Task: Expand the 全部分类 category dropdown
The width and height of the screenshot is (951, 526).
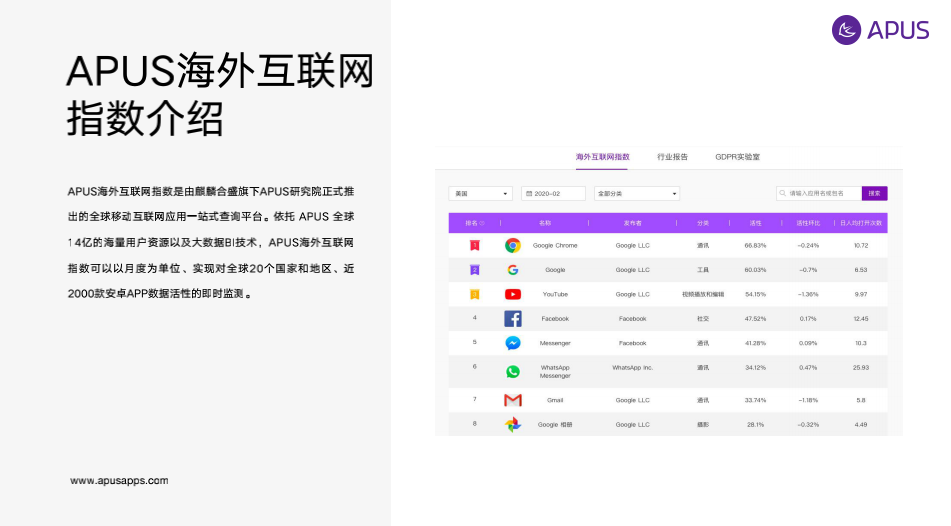Action: coord(637,194)
